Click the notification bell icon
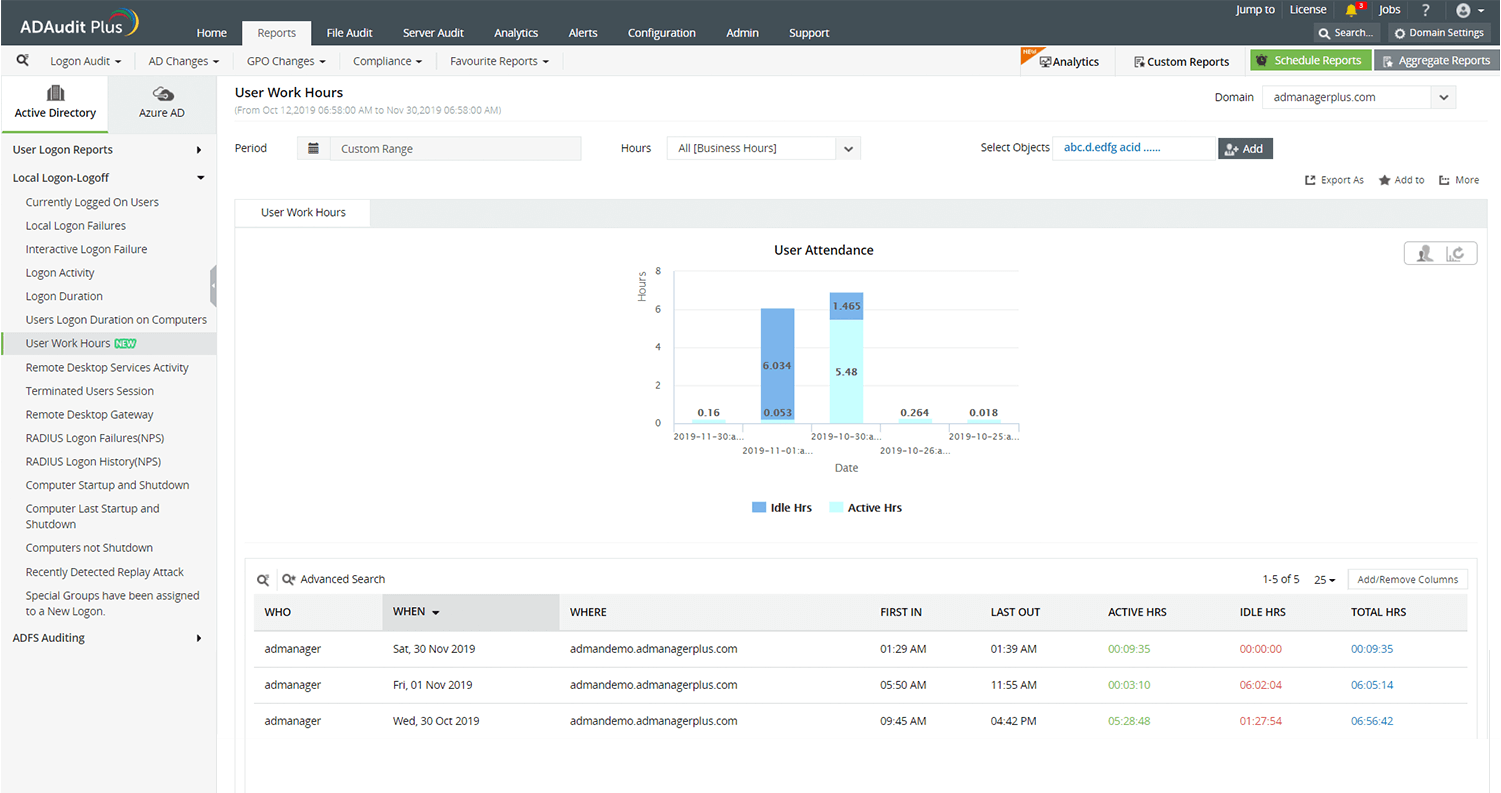 pyautogui.click(x=1352, y=10)
